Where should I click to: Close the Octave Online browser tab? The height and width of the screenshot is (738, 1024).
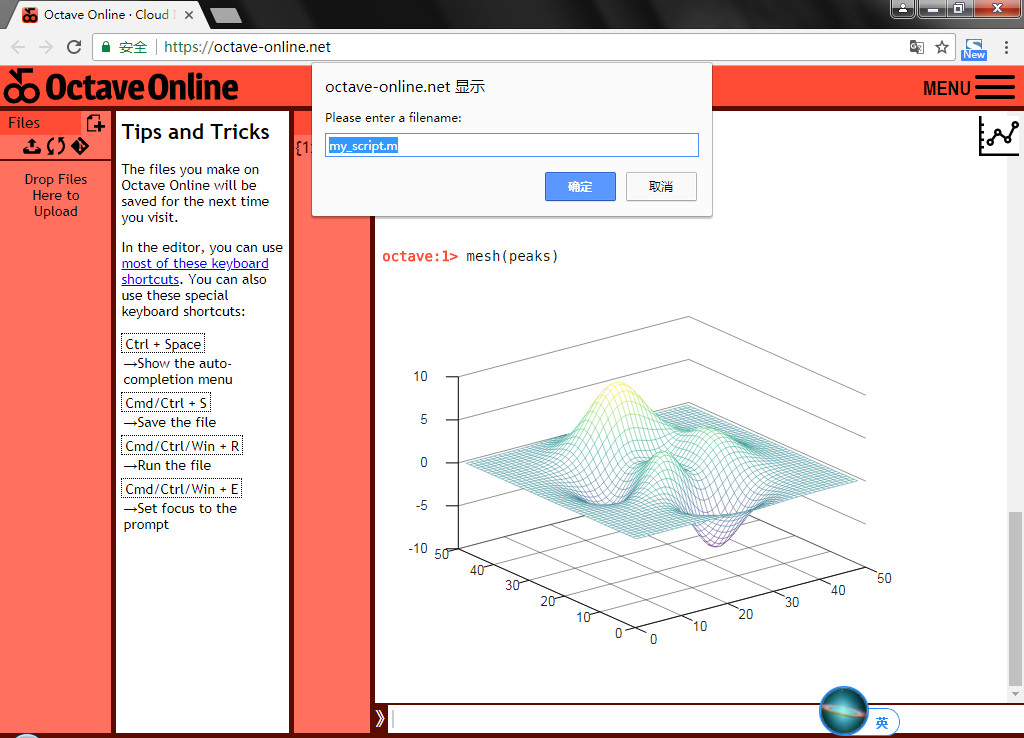point(189,14)
